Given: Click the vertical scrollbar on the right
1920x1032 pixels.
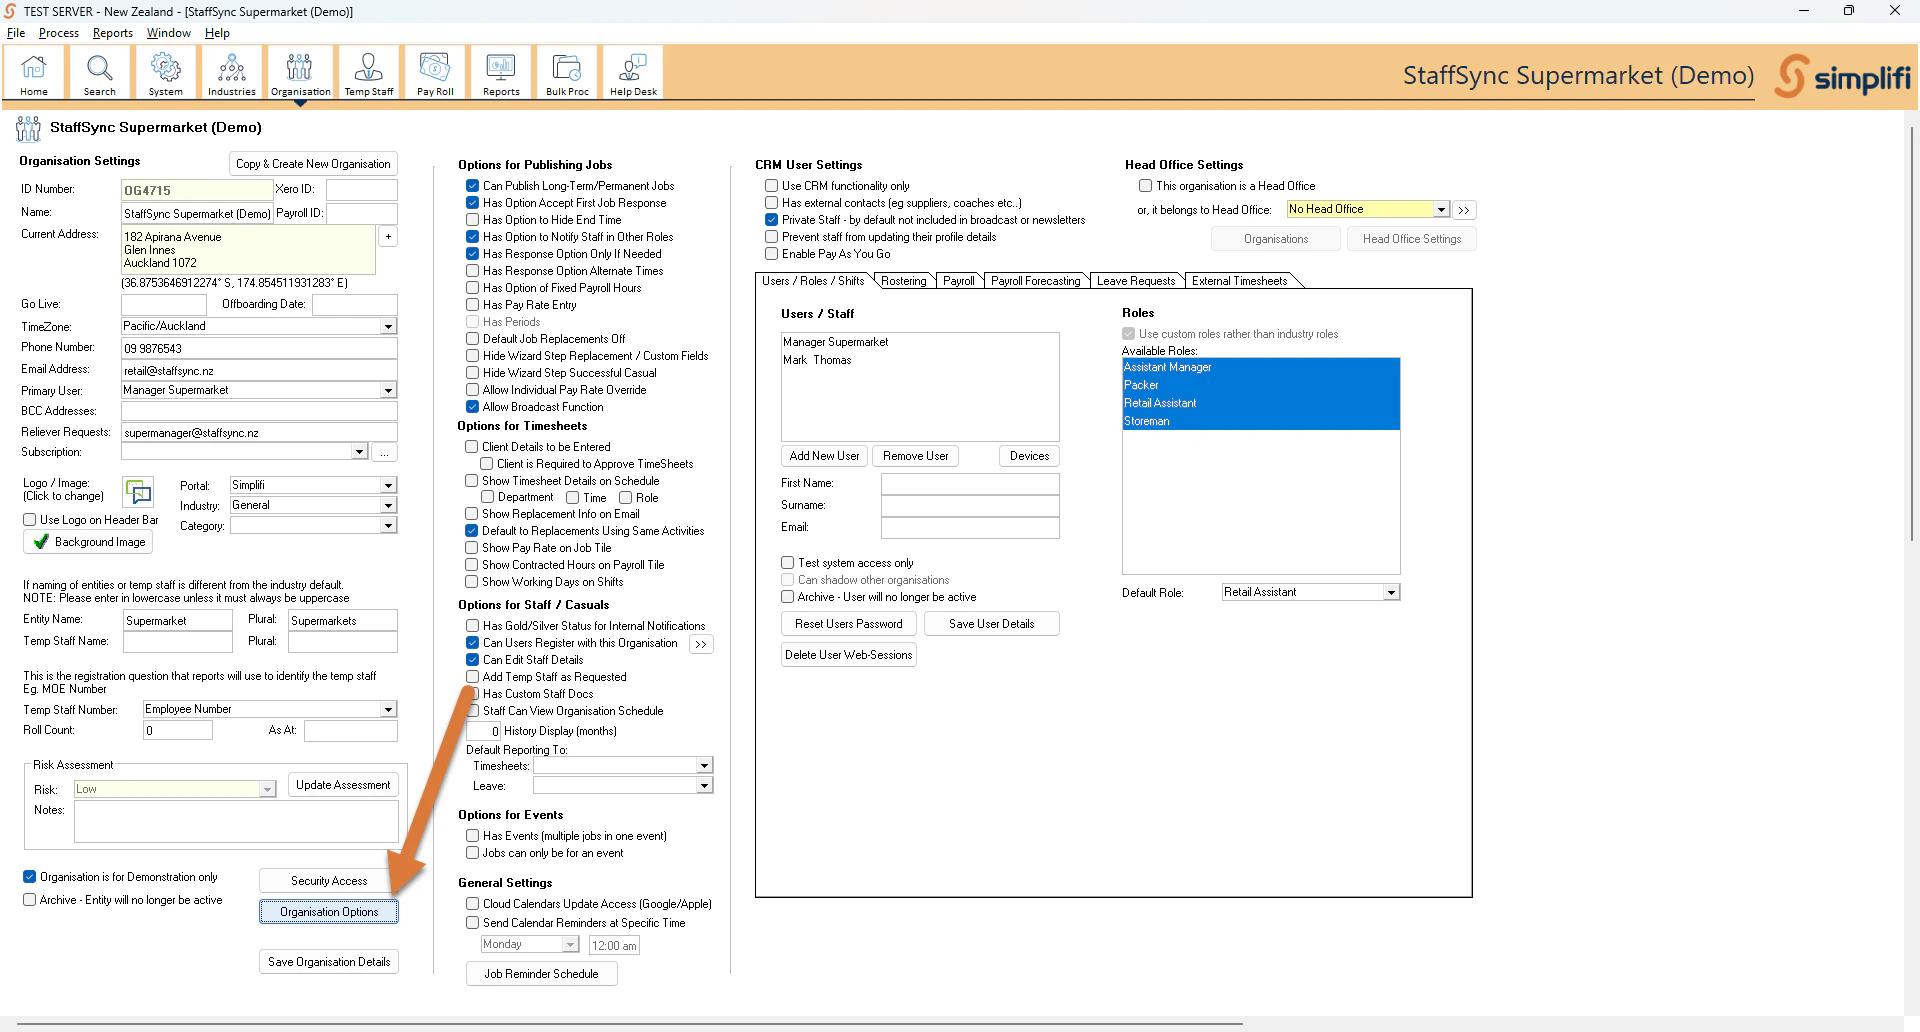Looking at the screenshot, I should pos(1911,335).
